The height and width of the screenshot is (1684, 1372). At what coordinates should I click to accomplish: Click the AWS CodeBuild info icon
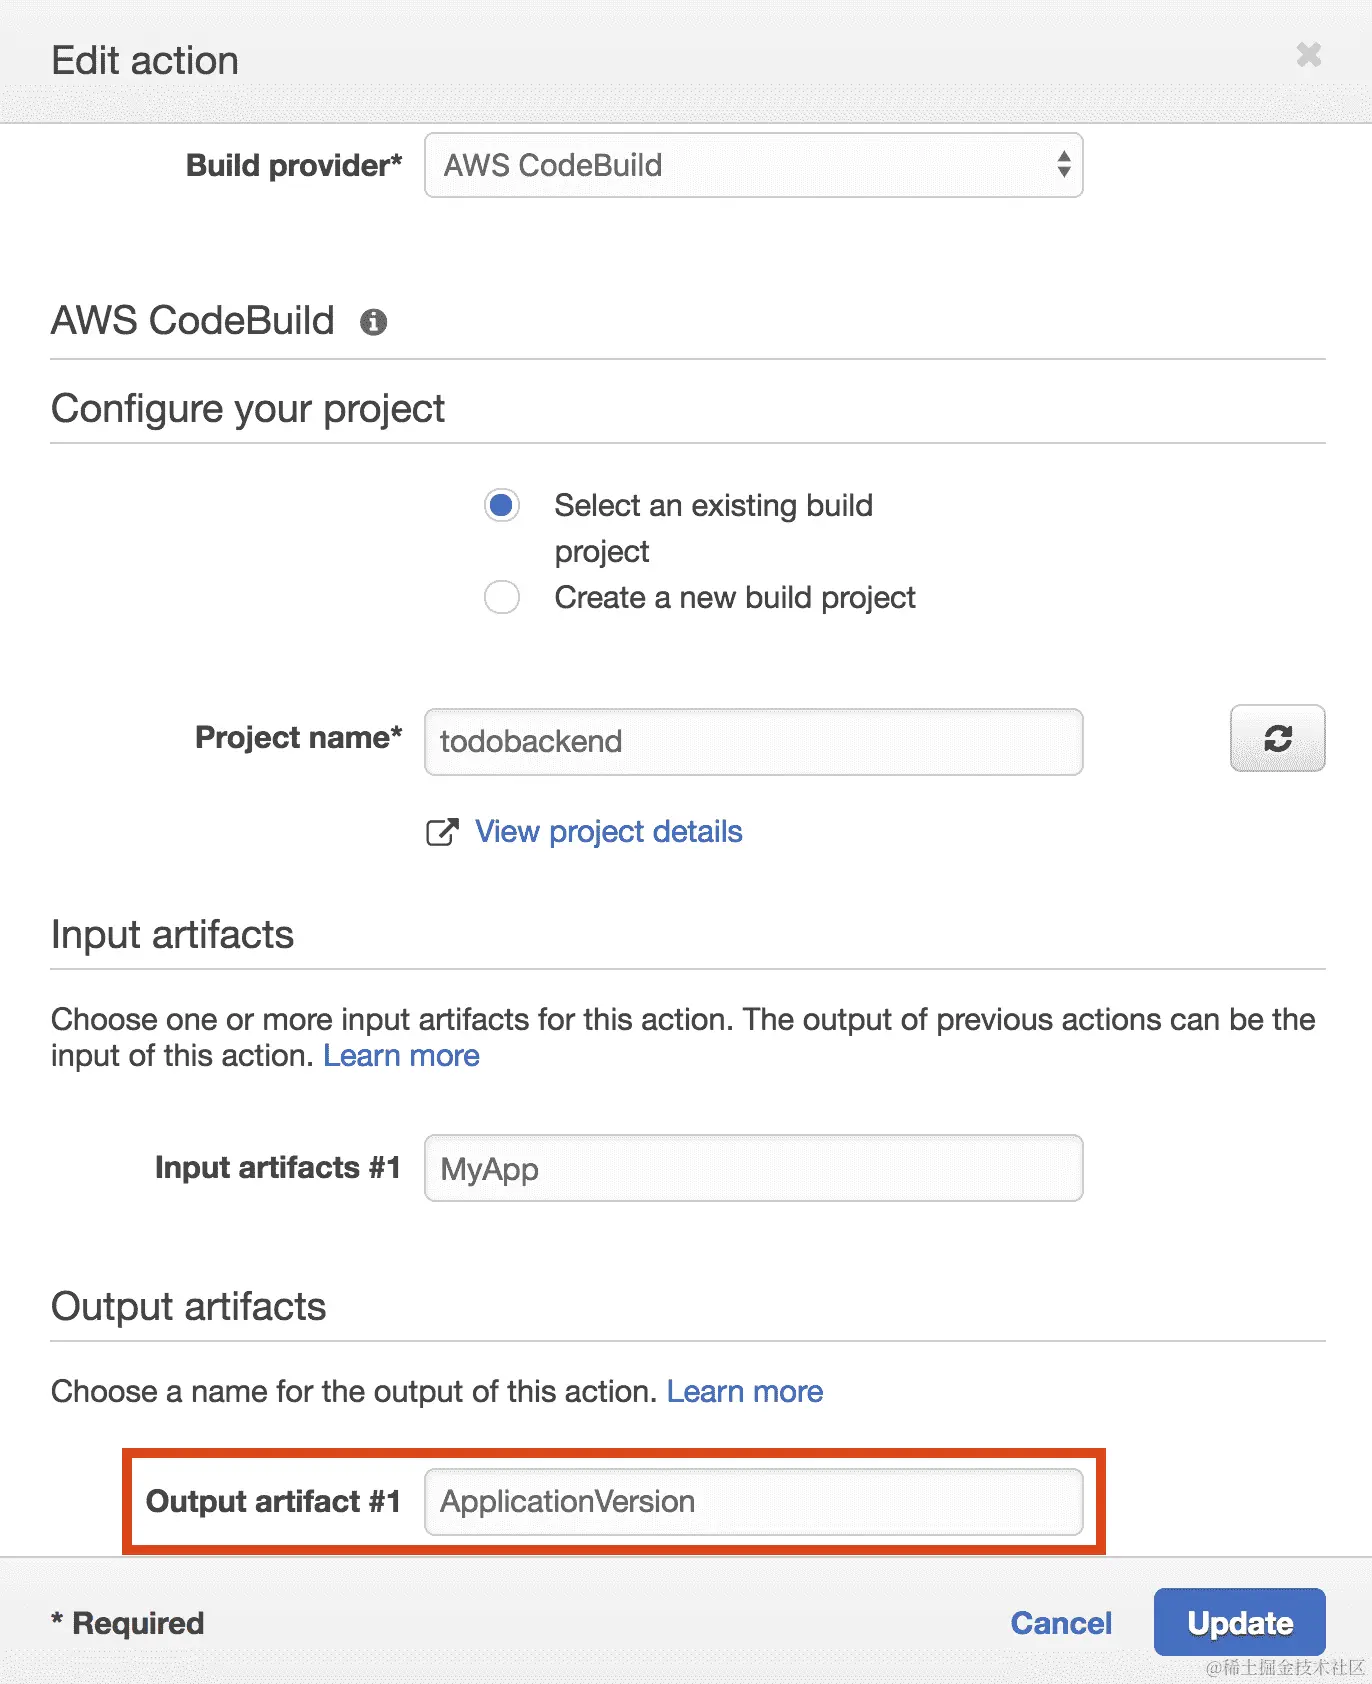click(373, 322)
